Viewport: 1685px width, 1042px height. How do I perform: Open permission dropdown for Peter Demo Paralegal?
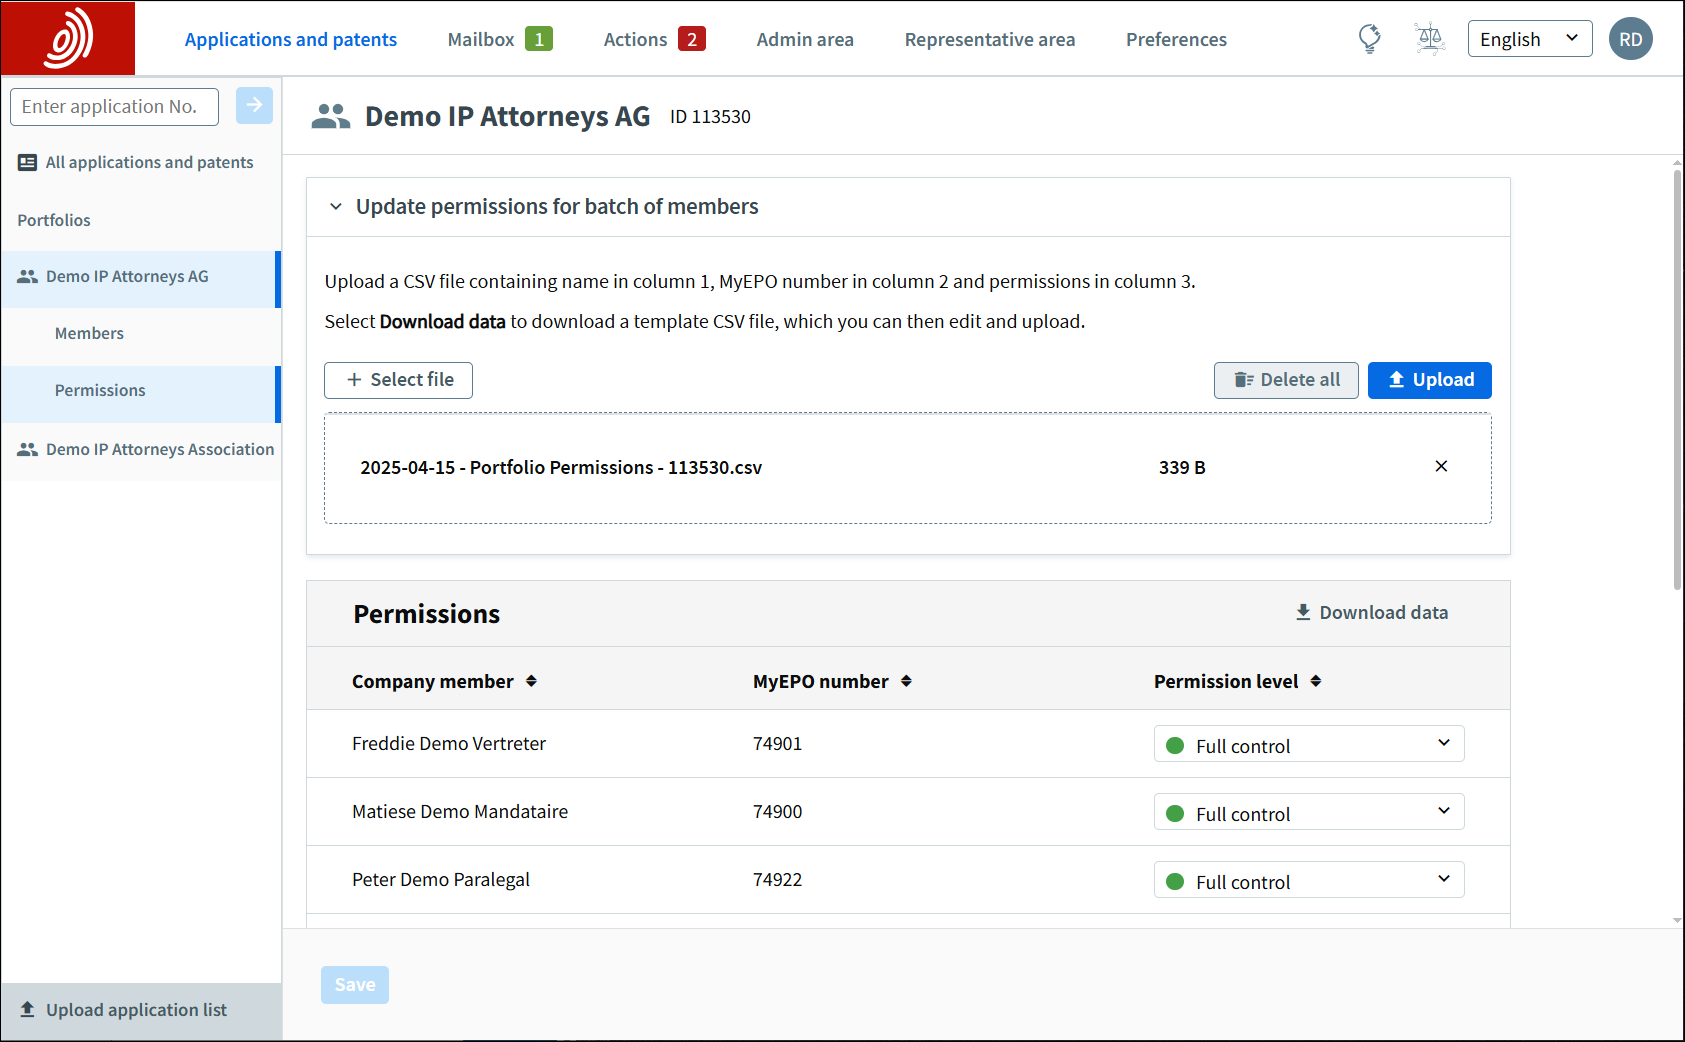click(1308, 880)
